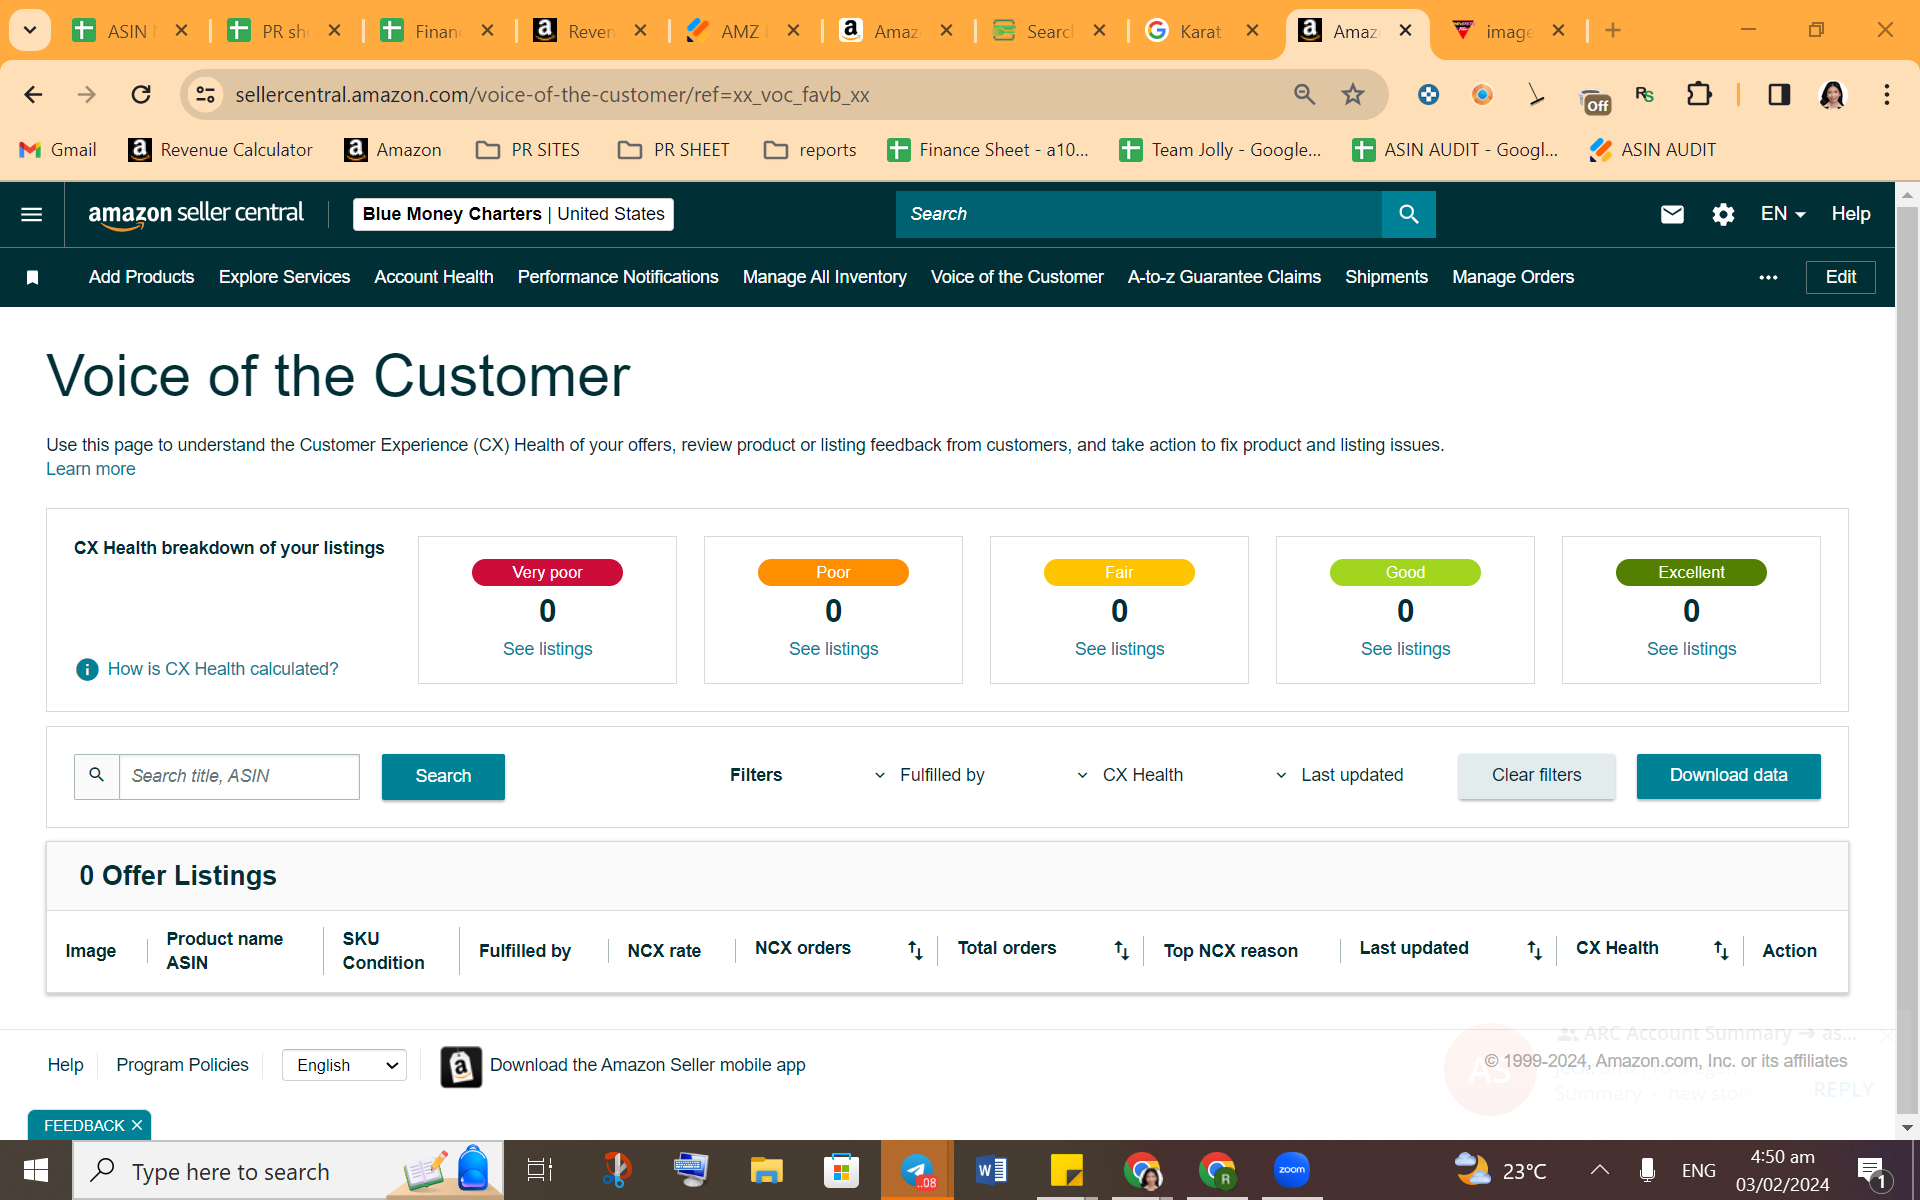Open File Explorer from the taskbar
The height and width of the screenshot is (1200, 1920).
pos(766,1170)
